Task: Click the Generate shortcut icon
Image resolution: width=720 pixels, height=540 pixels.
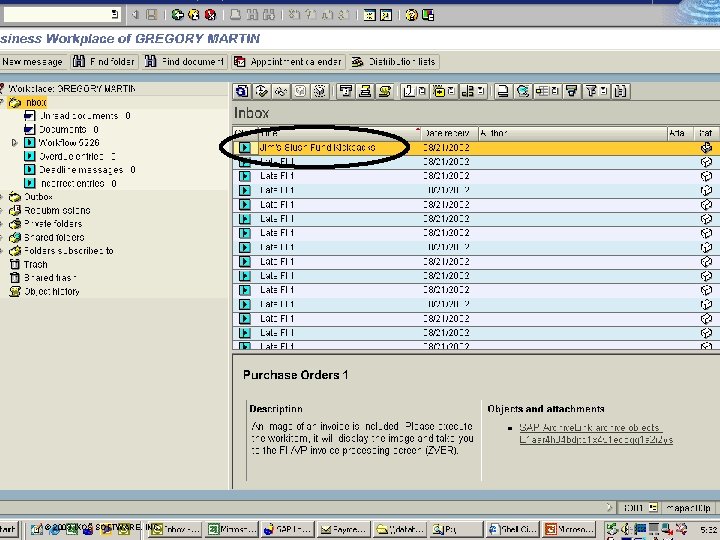Action: tap(386, 15)
